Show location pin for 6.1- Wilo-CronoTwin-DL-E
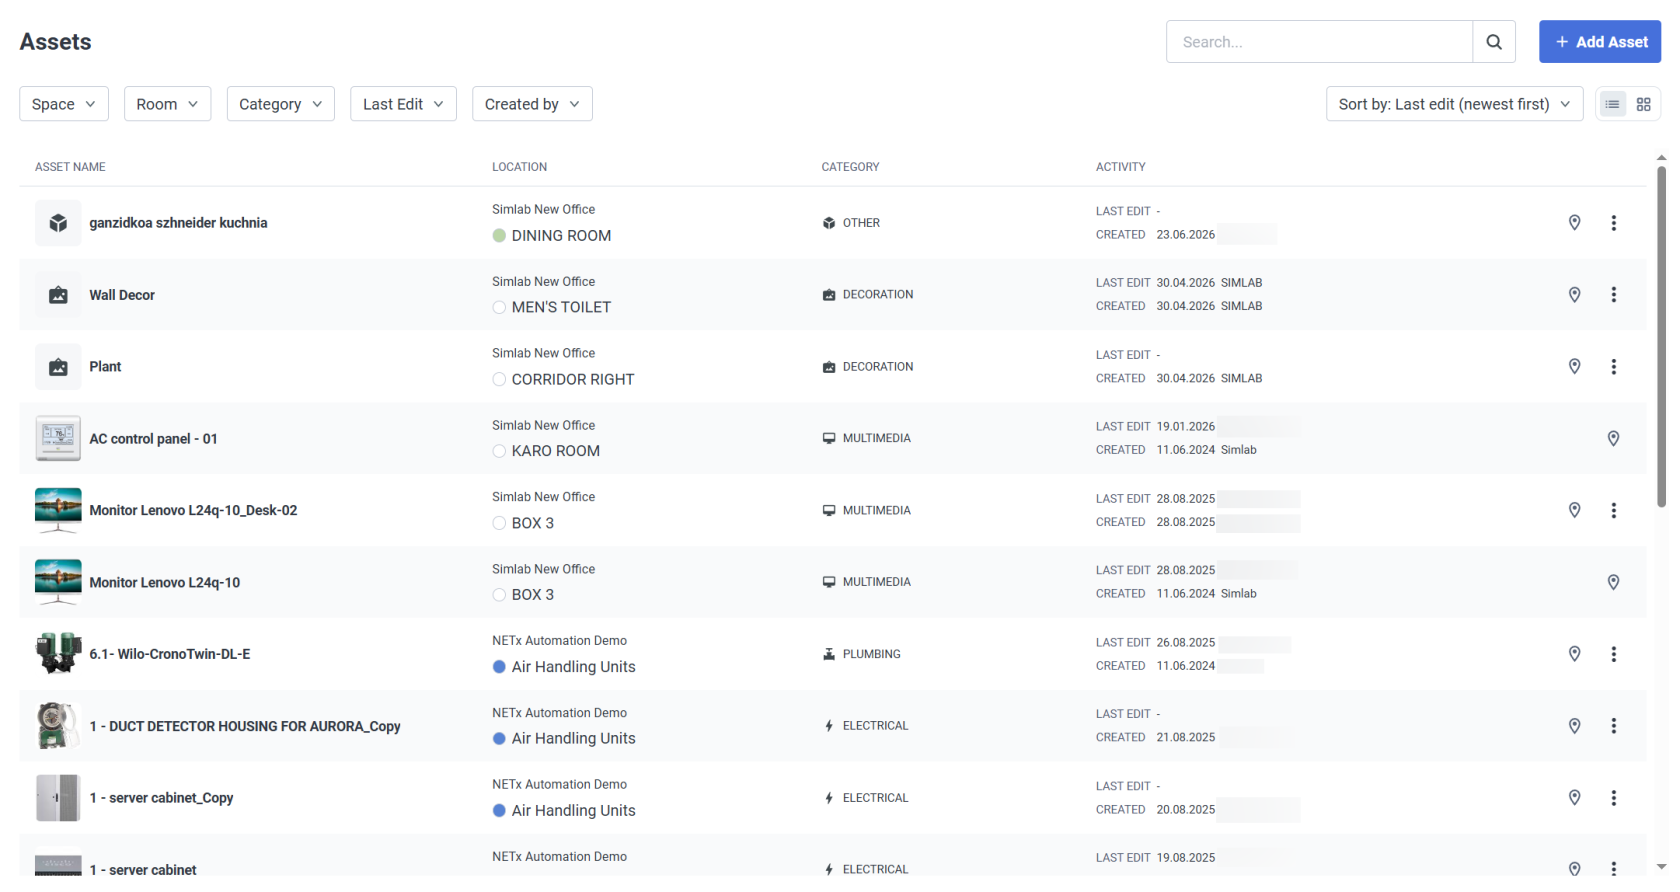 coord(1574,654)
